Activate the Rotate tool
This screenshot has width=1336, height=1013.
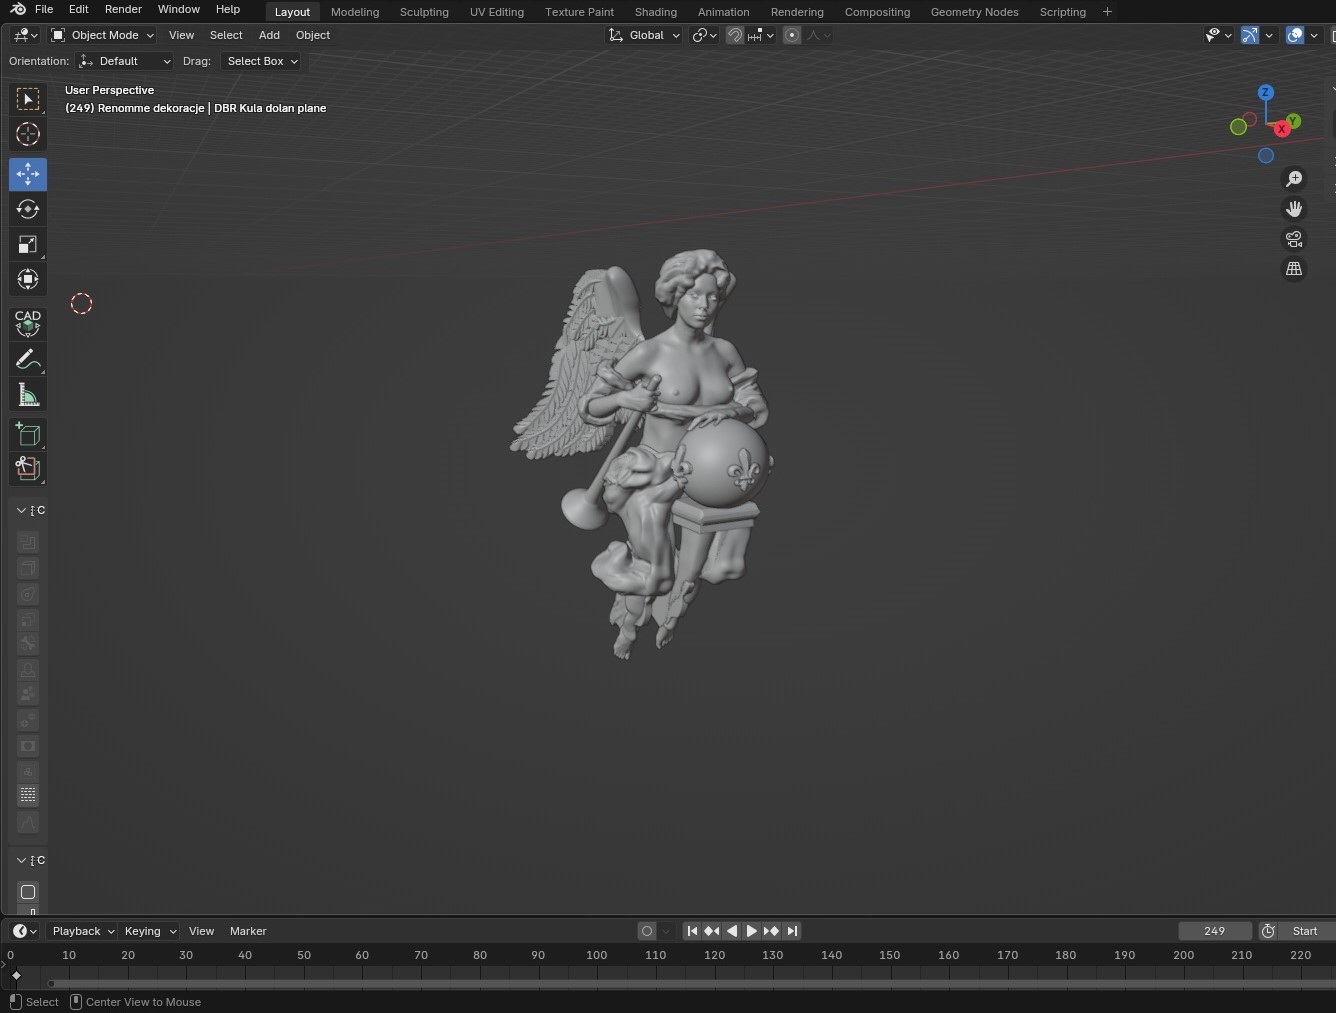(28, 209)
